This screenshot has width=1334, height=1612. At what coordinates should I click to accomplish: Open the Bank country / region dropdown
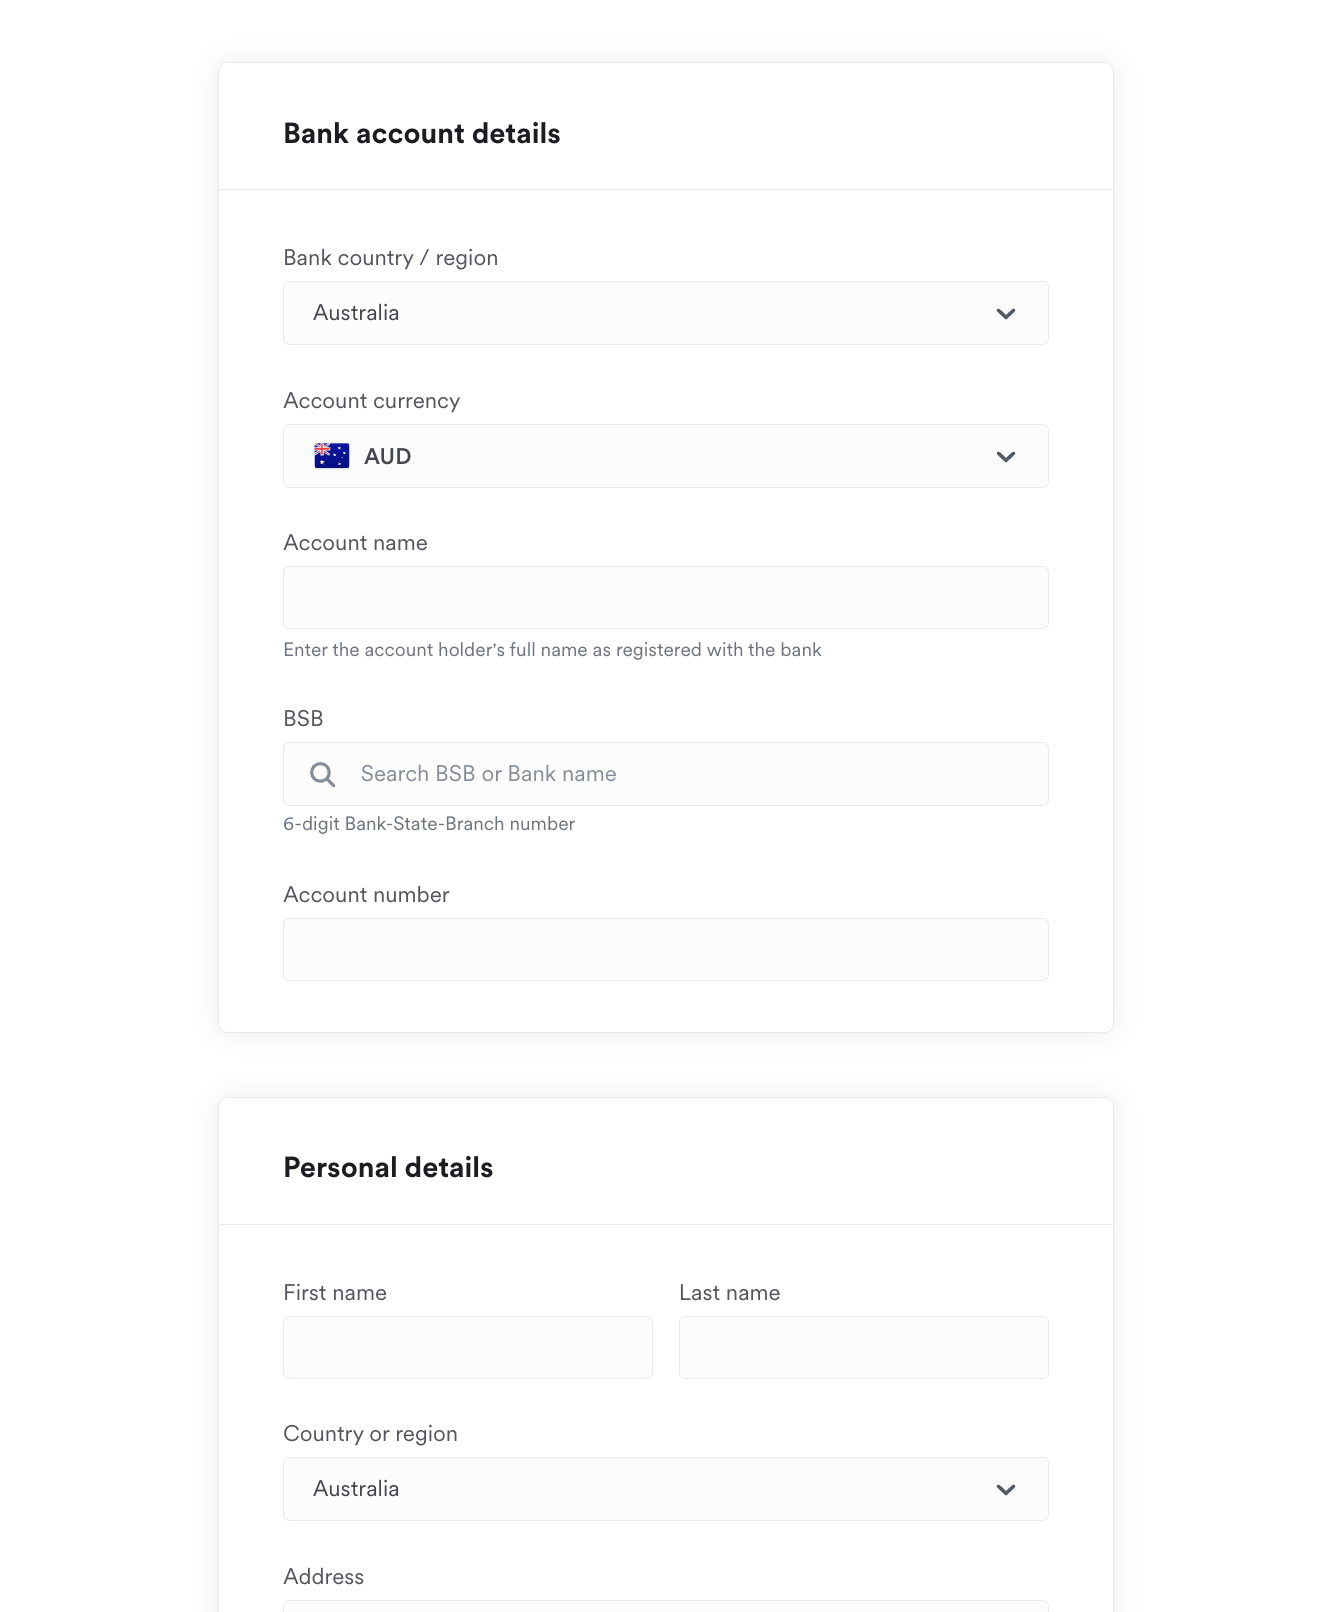(666, 313)
